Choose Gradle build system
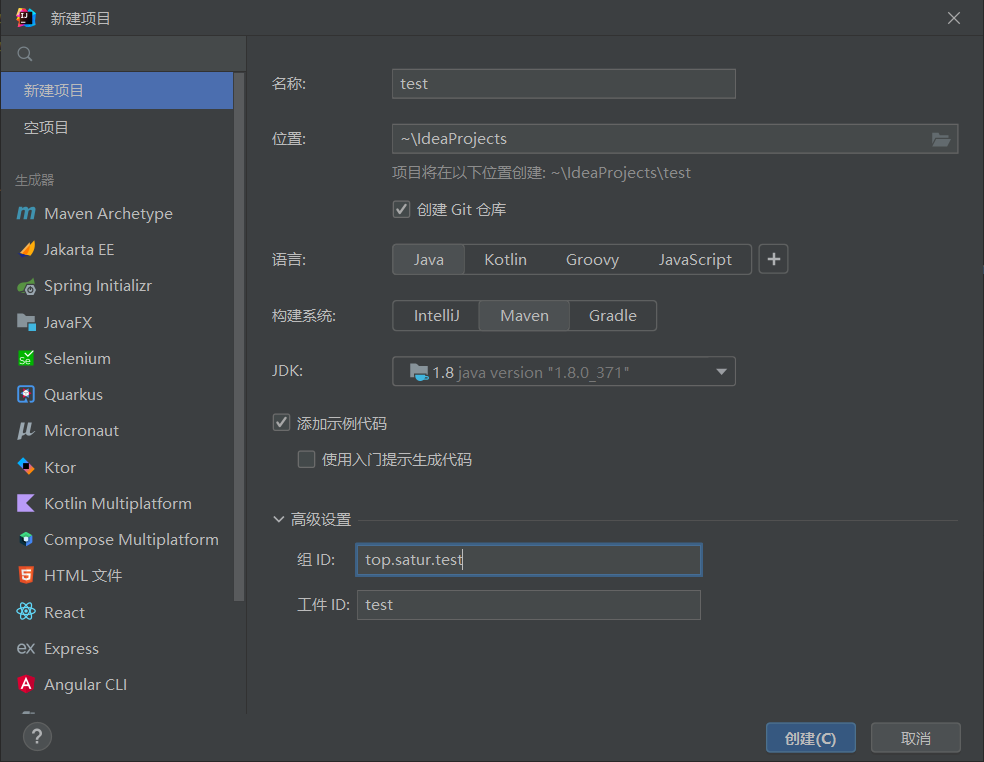The height and width of the screenshot is (762, 984). [x=612, y=315]
